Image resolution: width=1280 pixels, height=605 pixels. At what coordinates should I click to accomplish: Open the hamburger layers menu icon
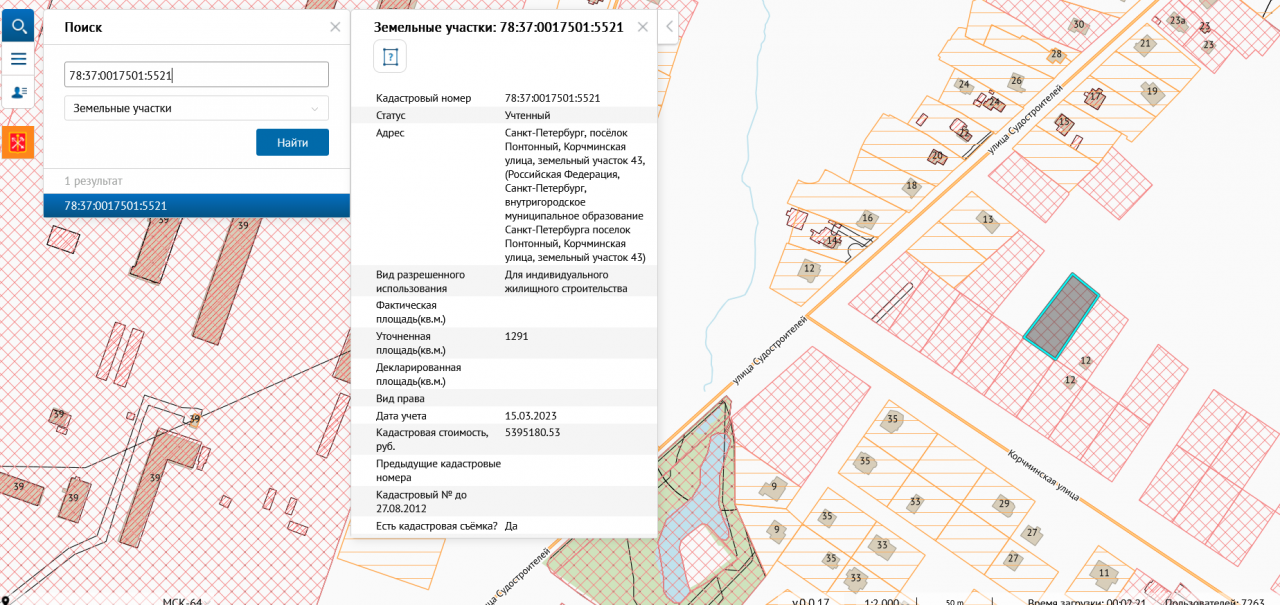coord(18,58)
